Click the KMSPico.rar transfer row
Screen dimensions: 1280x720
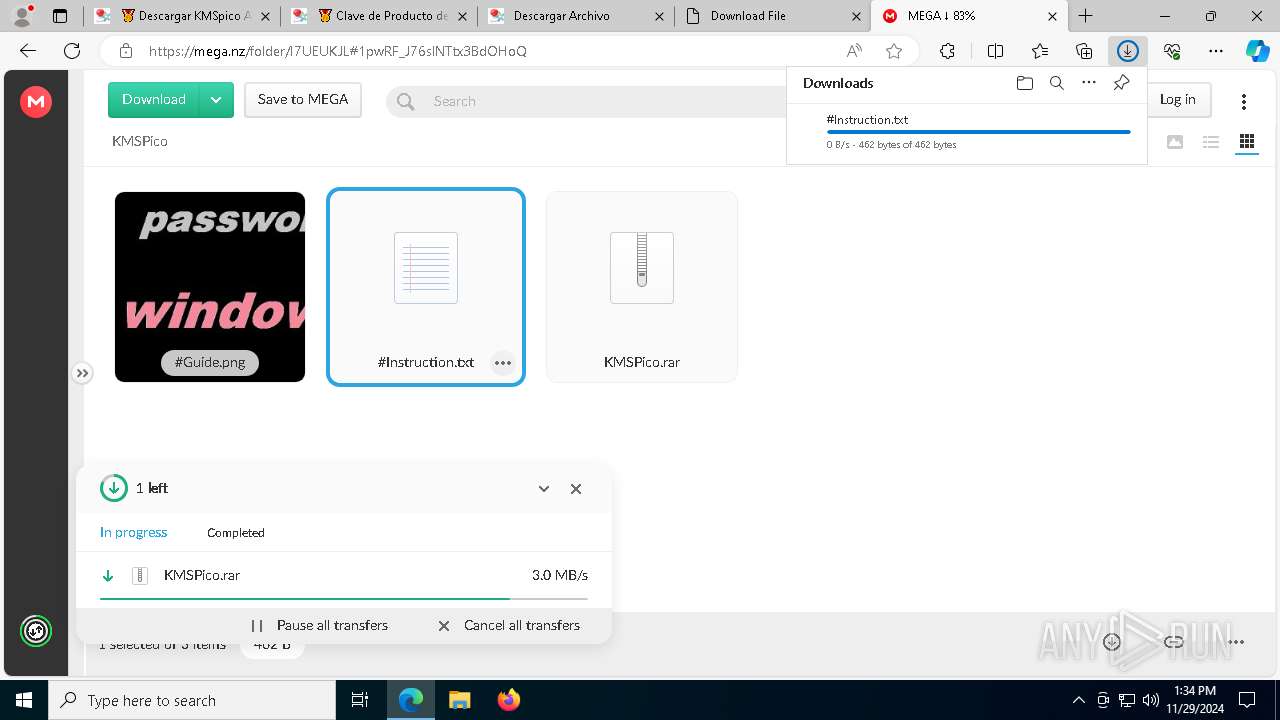point(344,576)
